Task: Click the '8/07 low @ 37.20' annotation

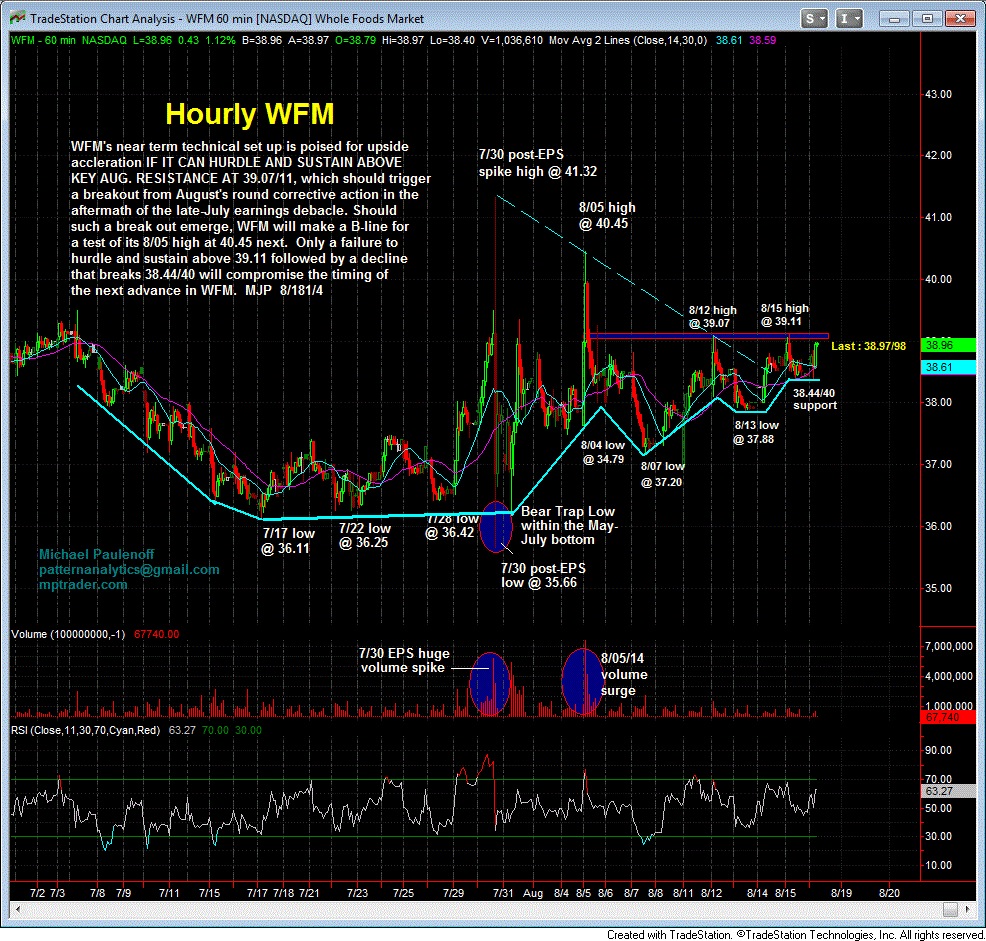Action: 662,474
